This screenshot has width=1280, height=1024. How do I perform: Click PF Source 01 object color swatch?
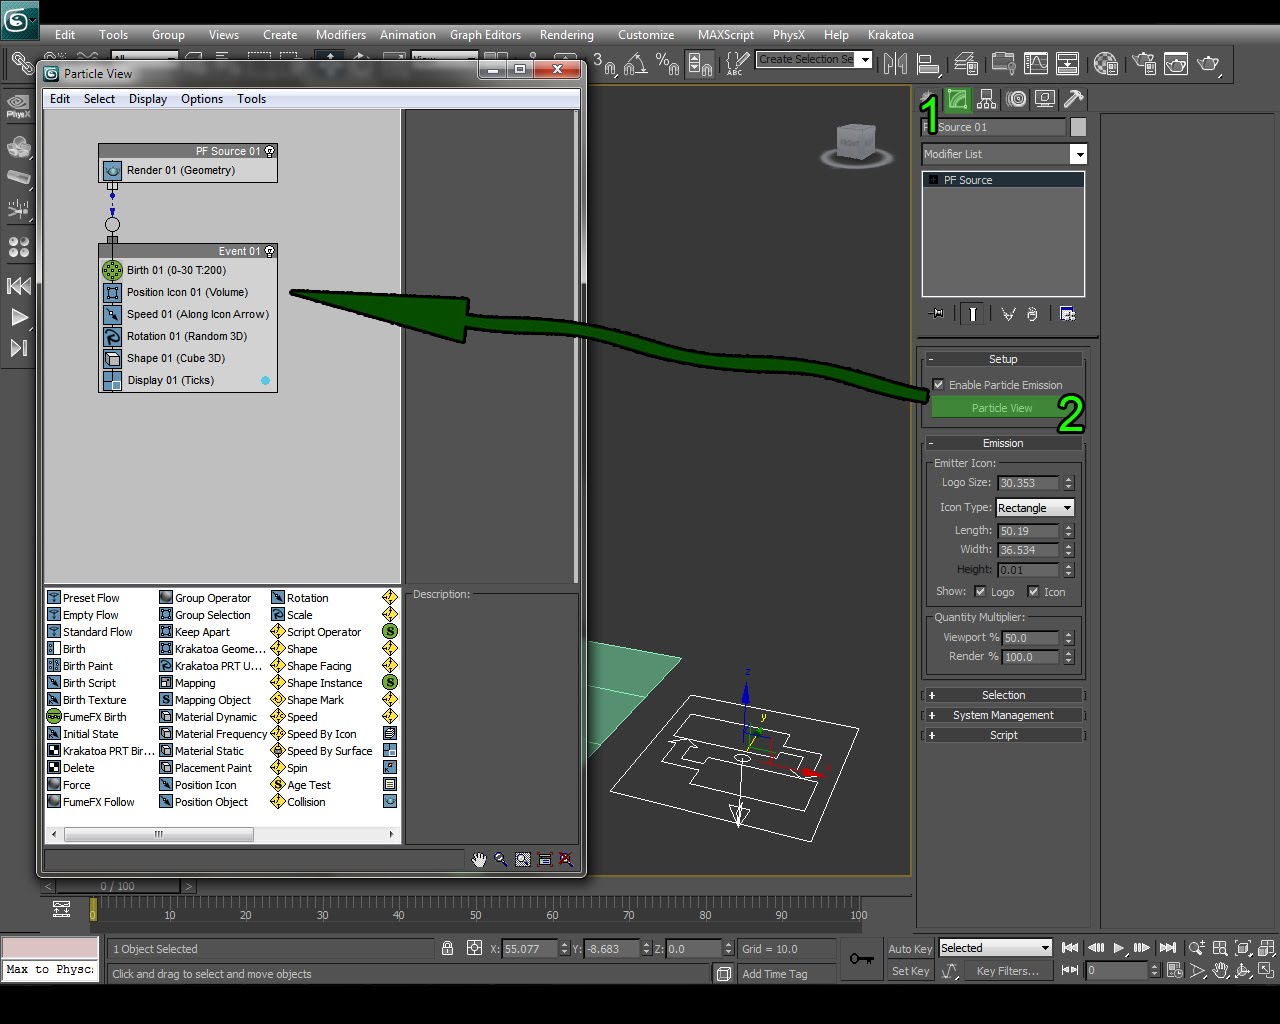point(1078,127)
